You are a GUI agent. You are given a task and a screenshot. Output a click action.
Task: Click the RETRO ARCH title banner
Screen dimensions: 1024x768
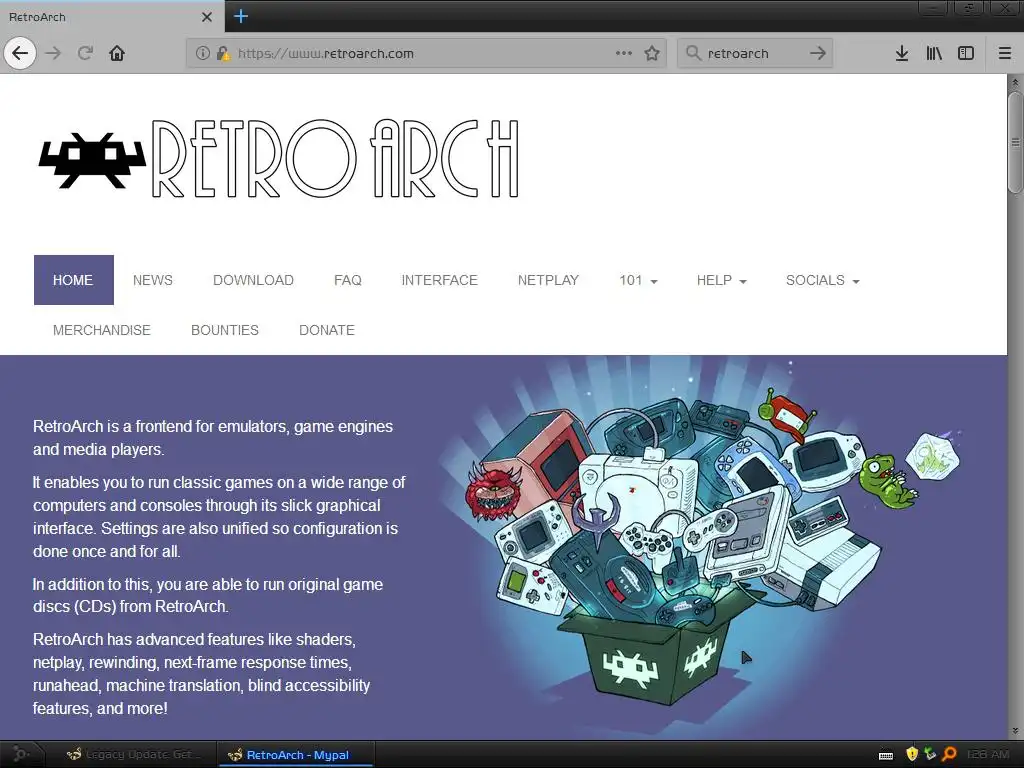tap(335, 159)
